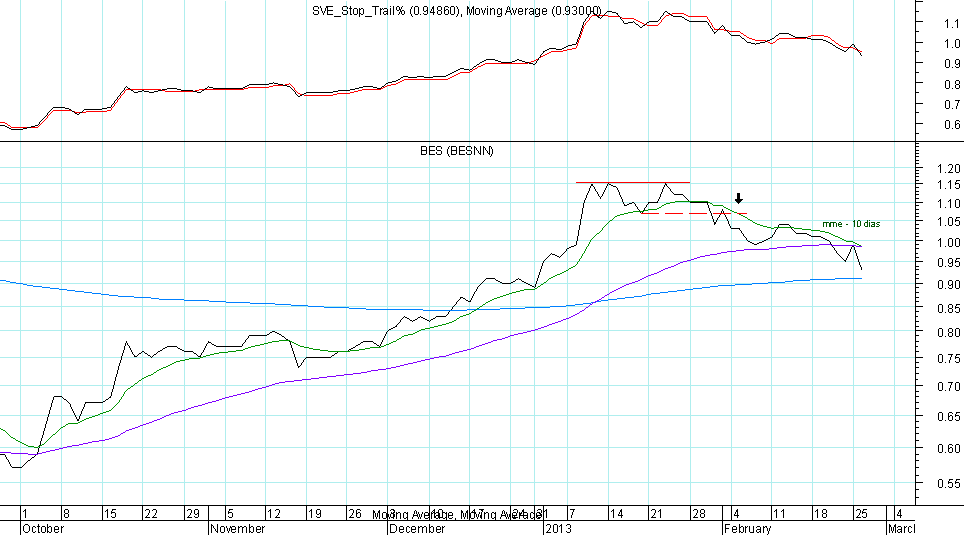Select the 1.00 price axis label

949,242
